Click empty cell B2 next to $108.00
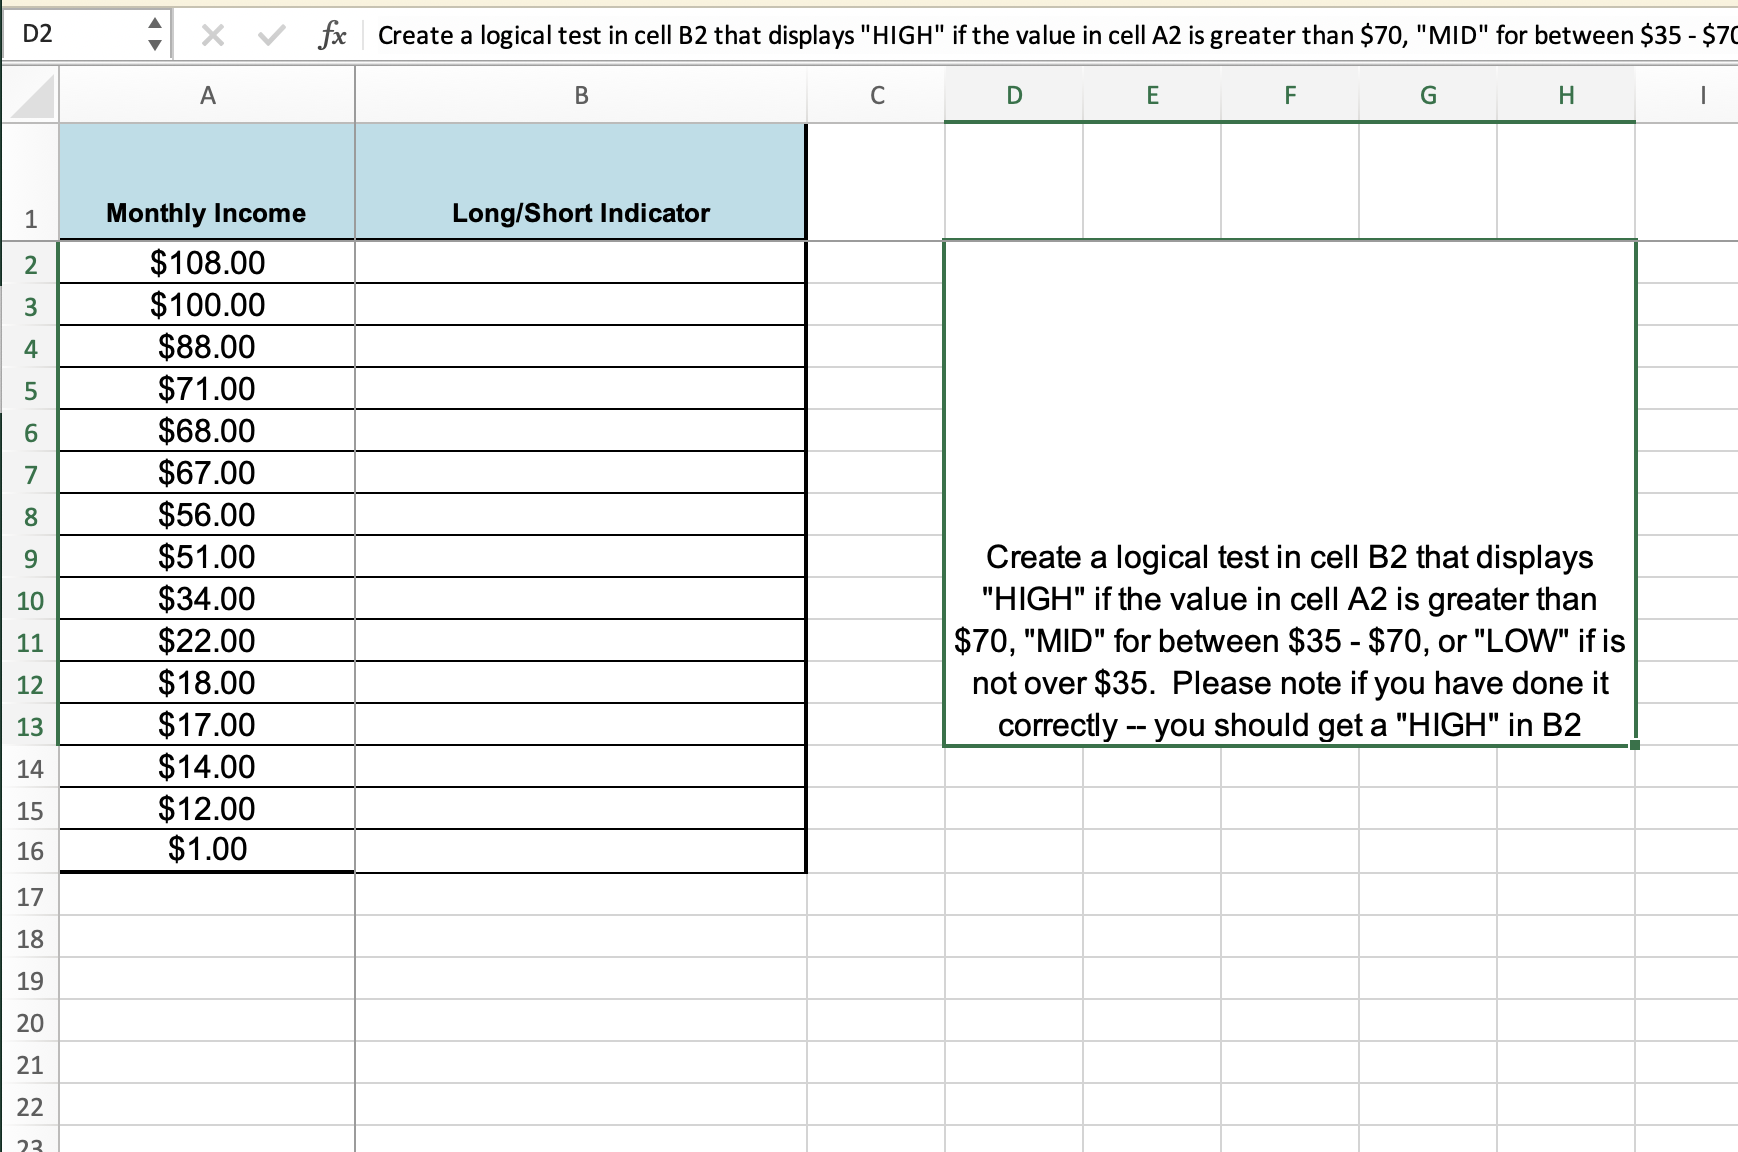The image size is (1738, 1152). (x=580, y=263)
